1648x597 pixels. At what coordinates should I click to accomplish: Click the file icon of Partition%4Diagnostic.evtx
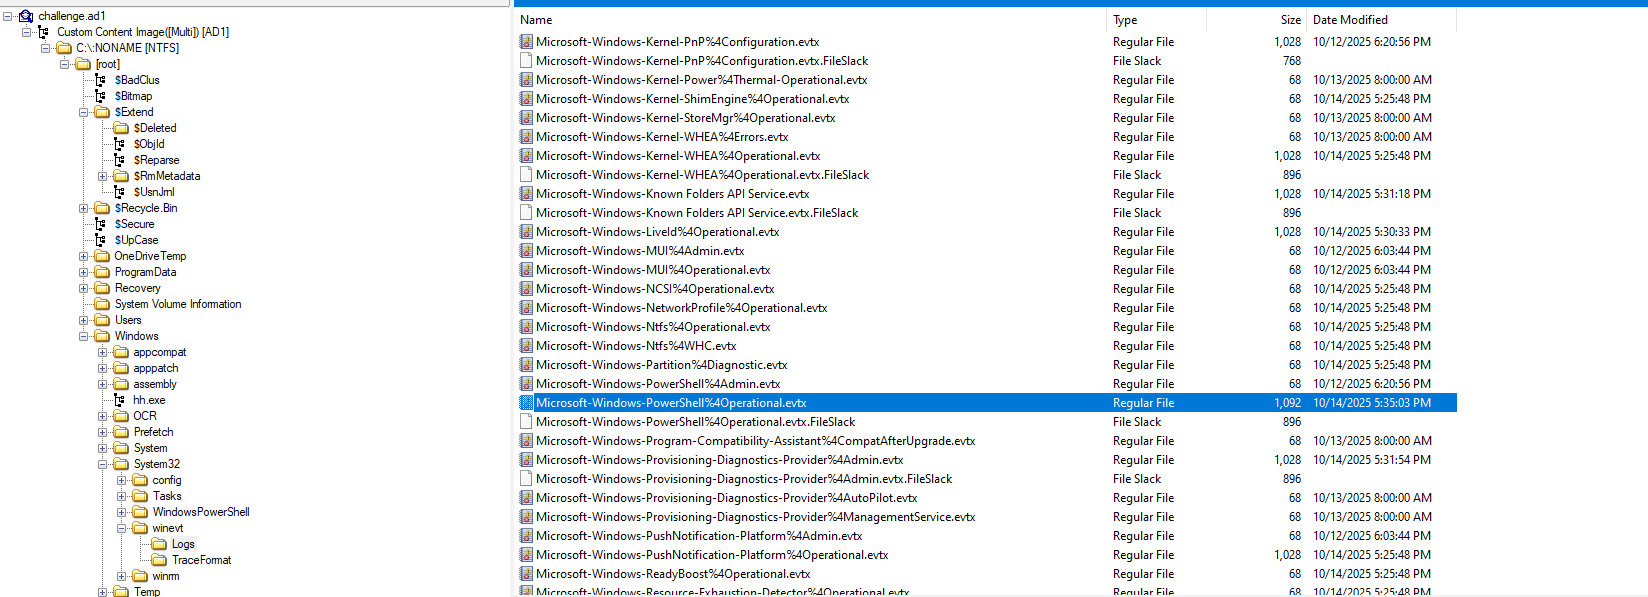pos(526,365)
